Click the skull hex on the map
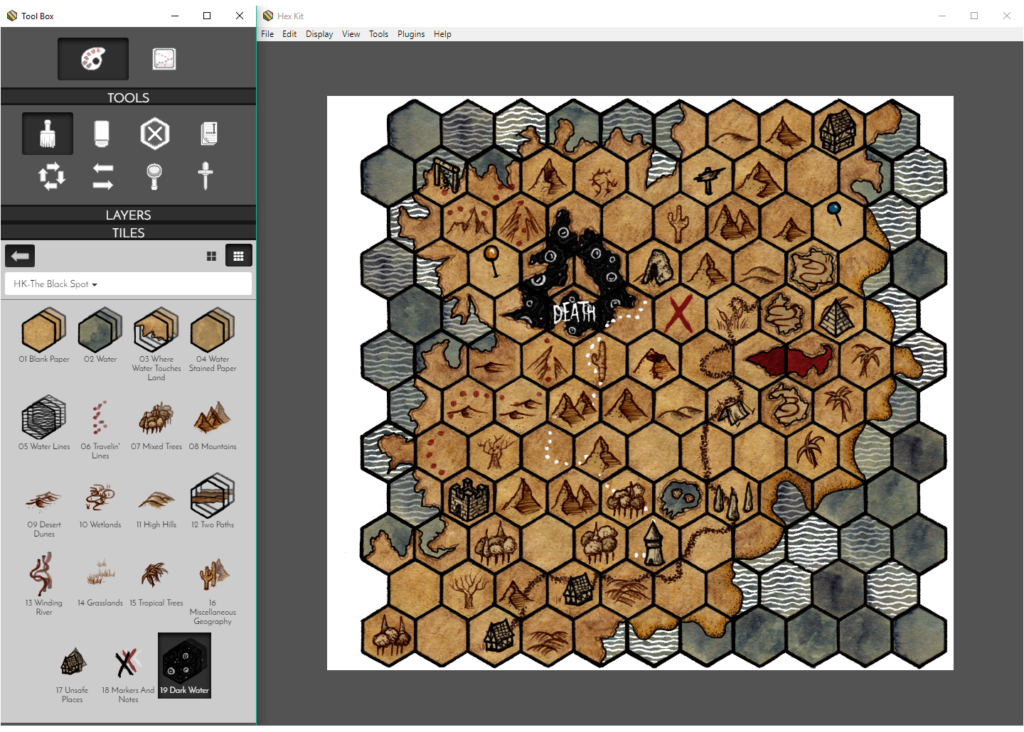The image size is (1024, 732). [679, 500]
